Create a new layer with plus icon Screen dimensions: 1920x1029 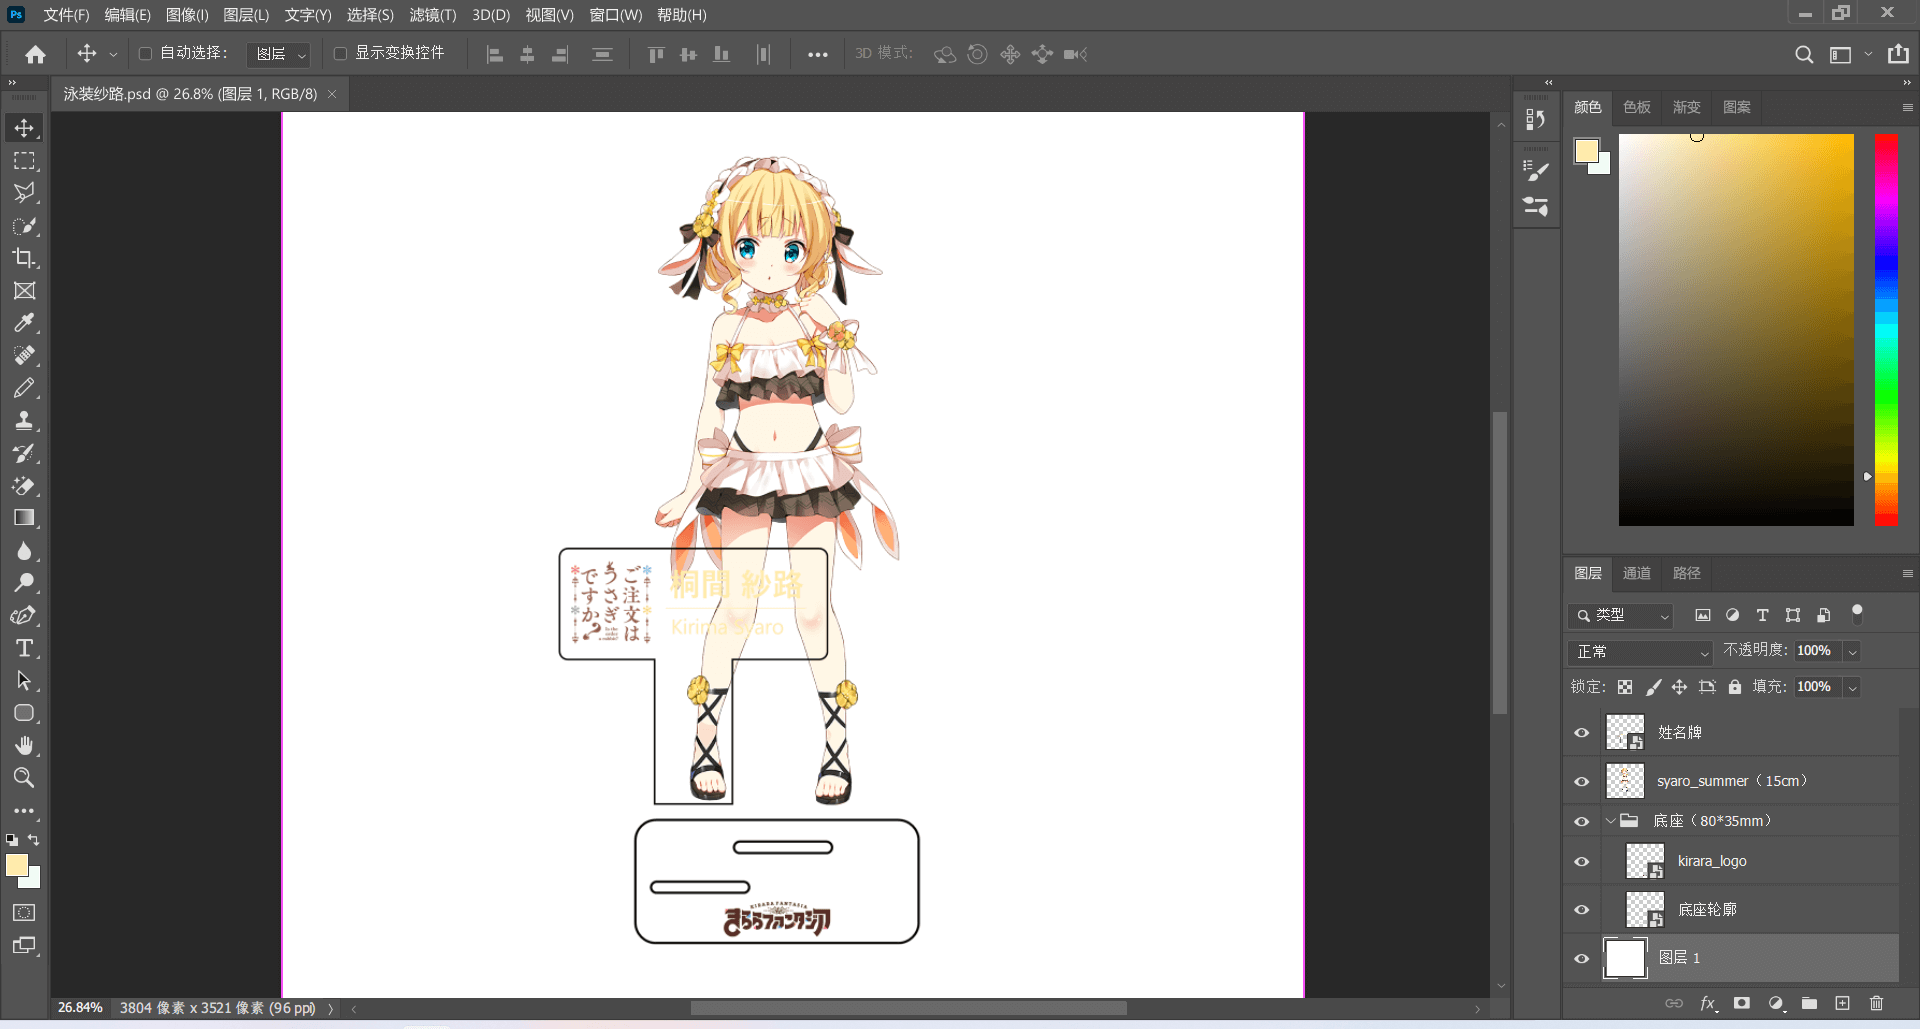[1842, 1003]
